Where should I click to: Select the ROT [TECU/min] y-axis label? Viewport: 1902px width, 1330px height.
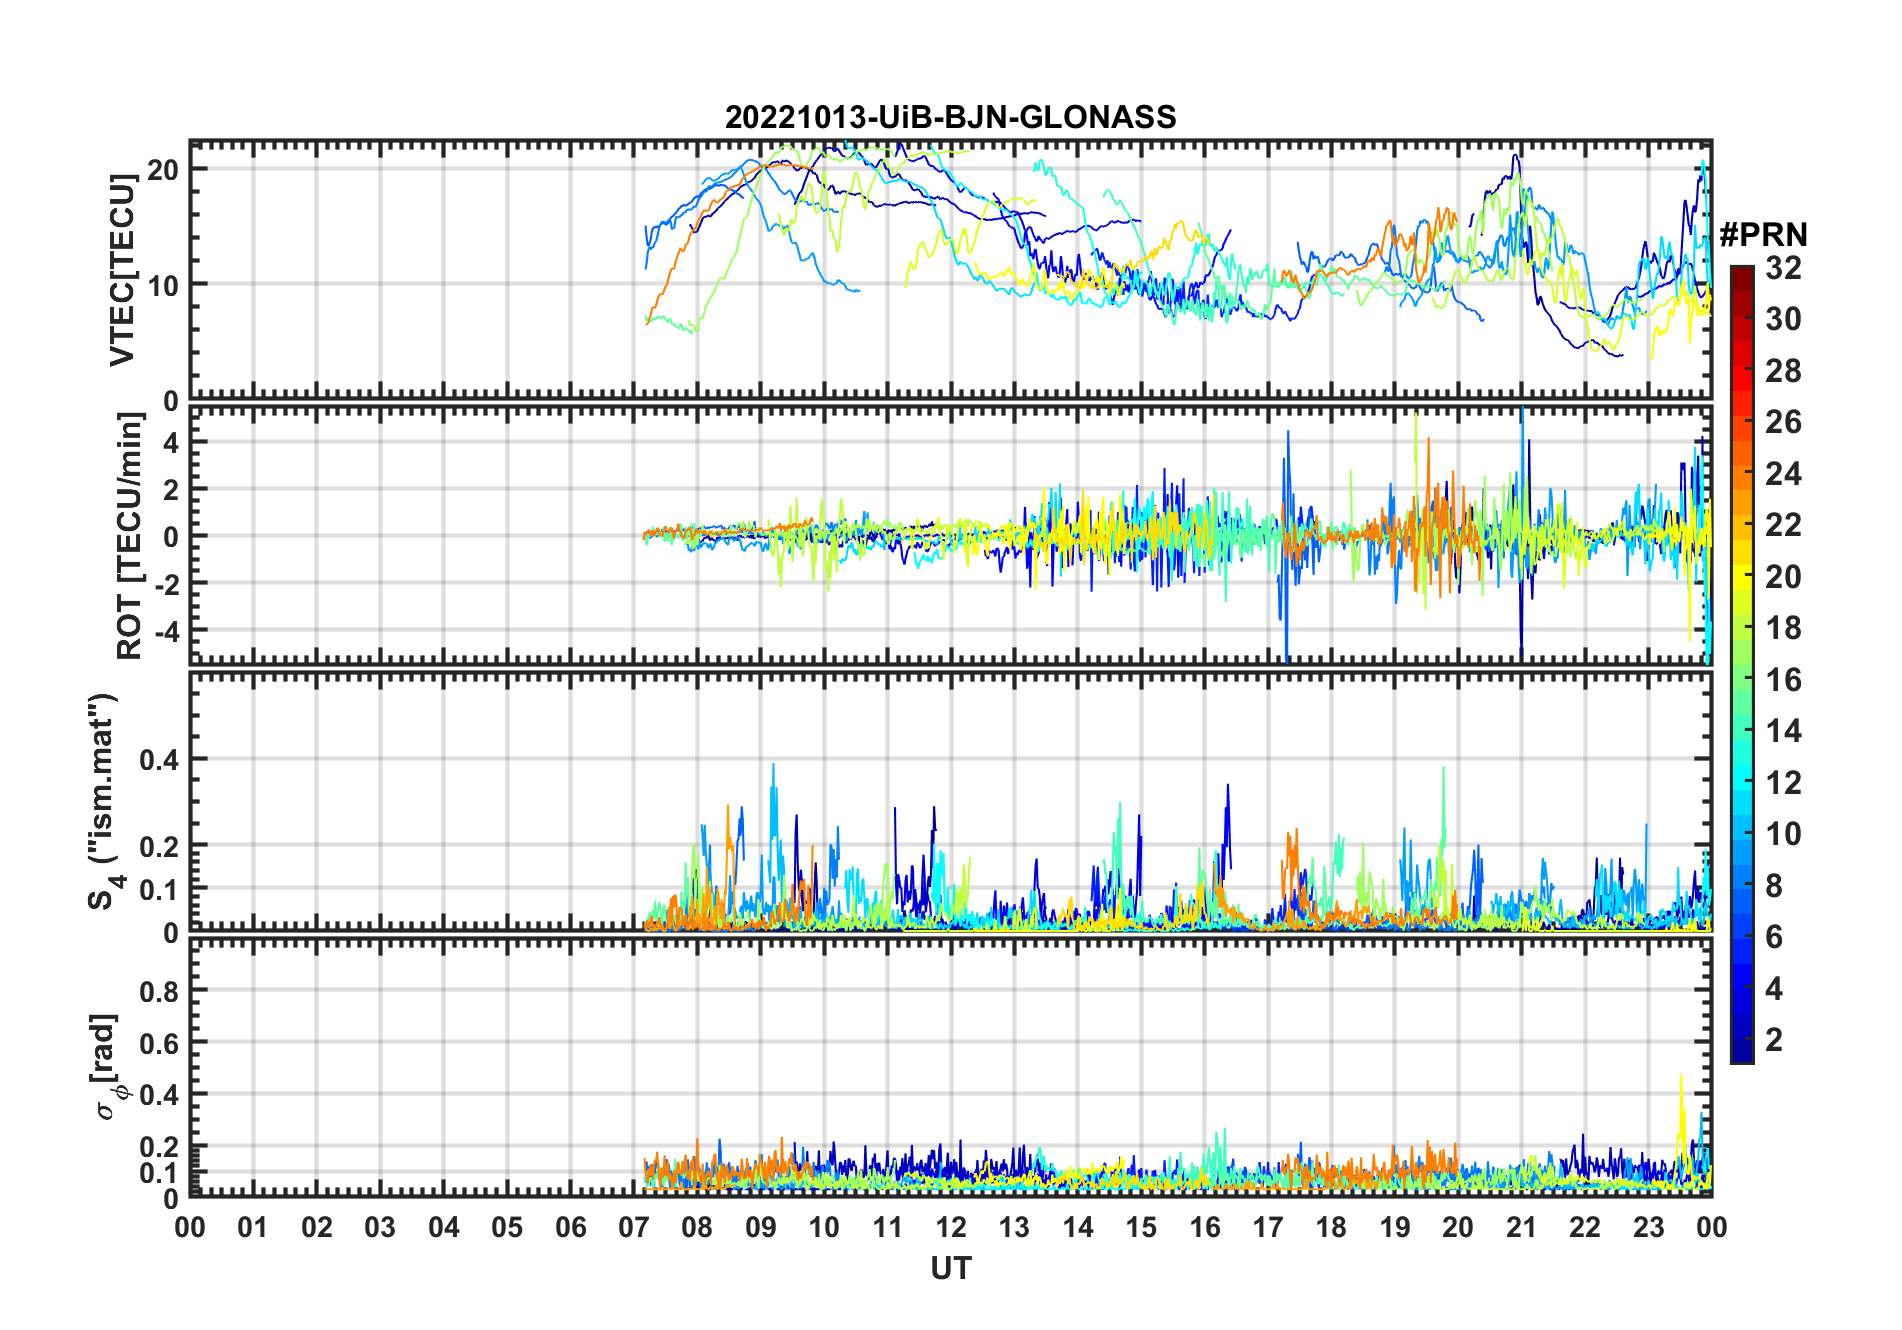tap(130, 536)
